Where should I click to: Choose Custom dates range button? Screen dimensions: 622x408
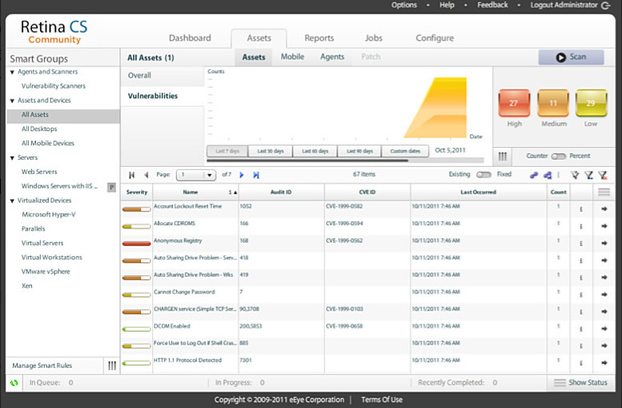pyautogui.click(x=405, y=151)
